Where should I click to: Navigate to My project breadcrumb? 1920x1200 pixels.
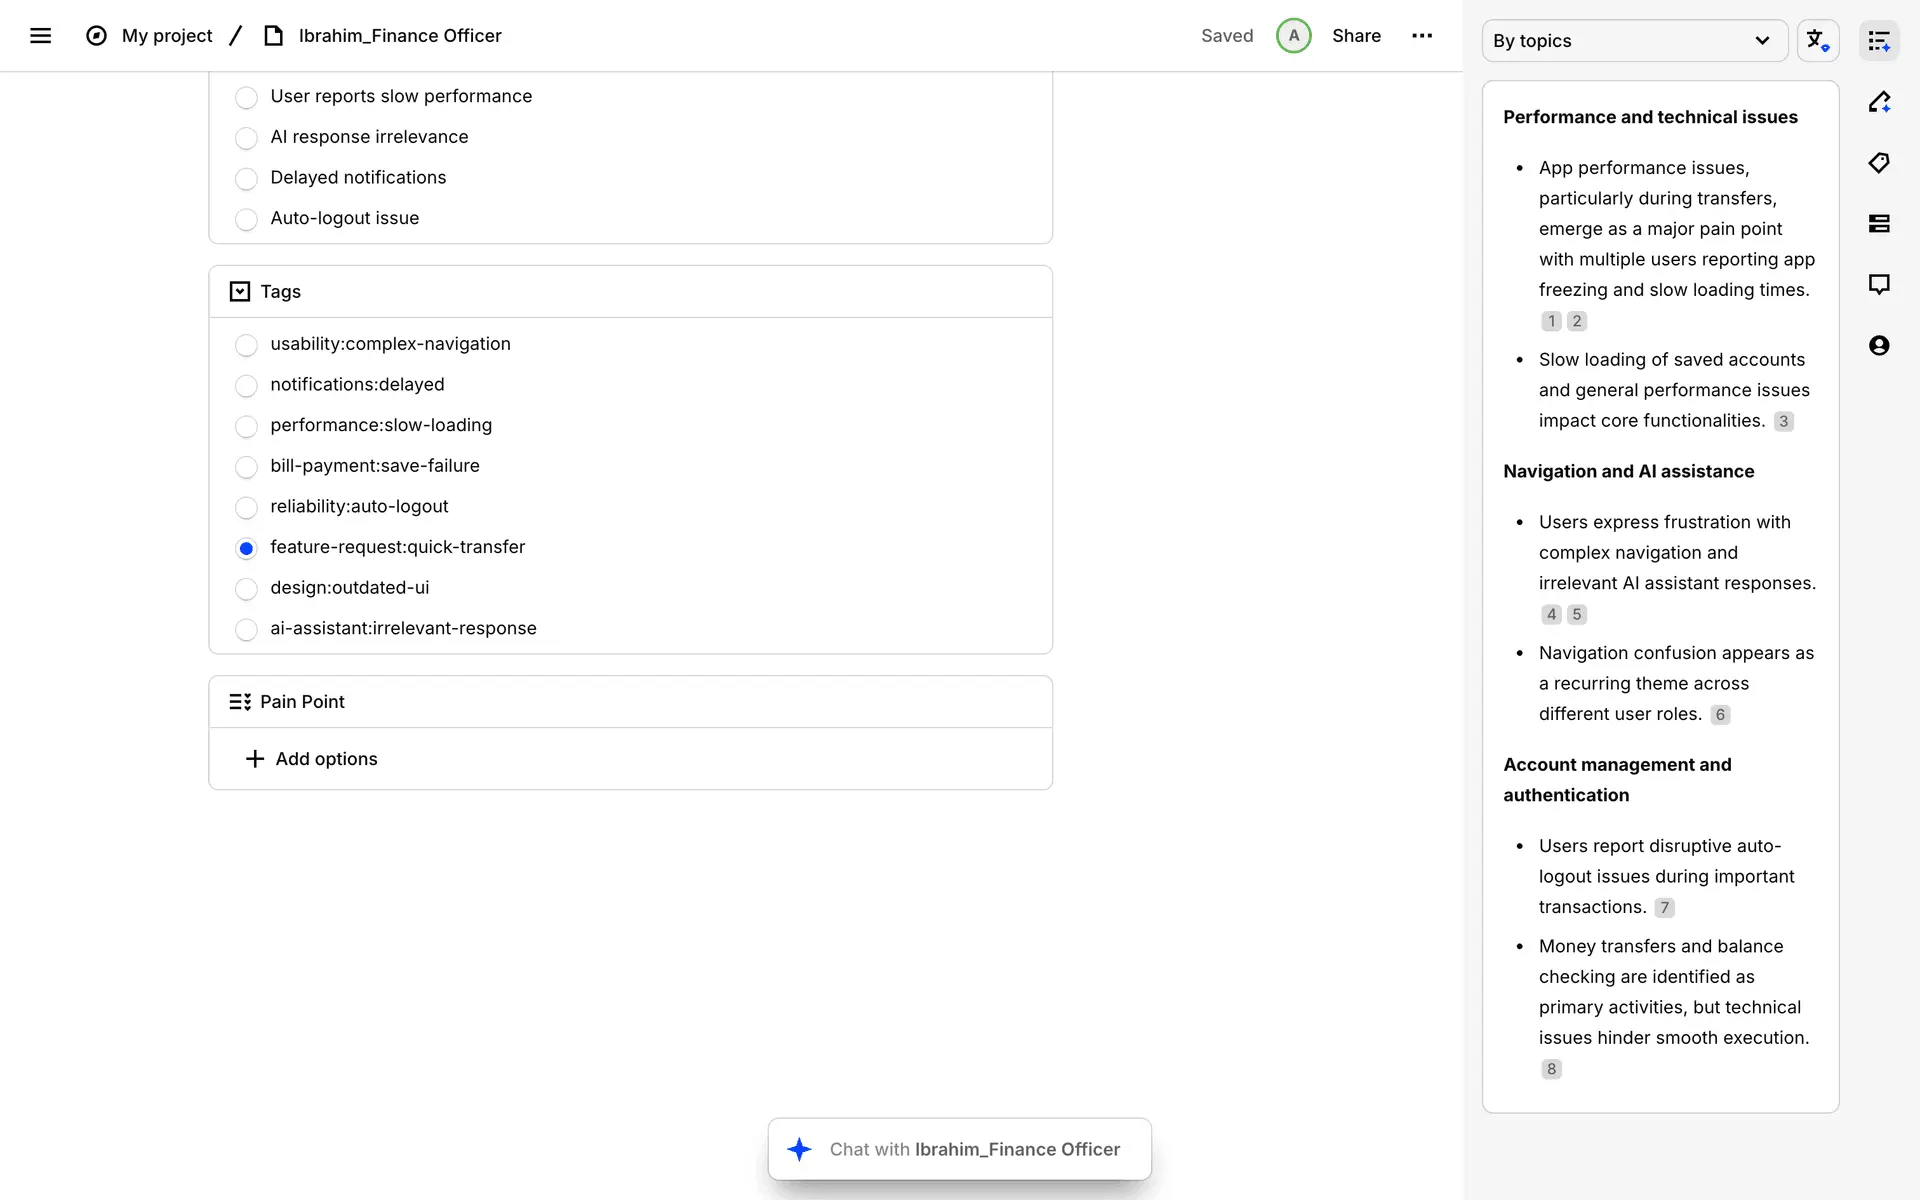pos(166,36)
